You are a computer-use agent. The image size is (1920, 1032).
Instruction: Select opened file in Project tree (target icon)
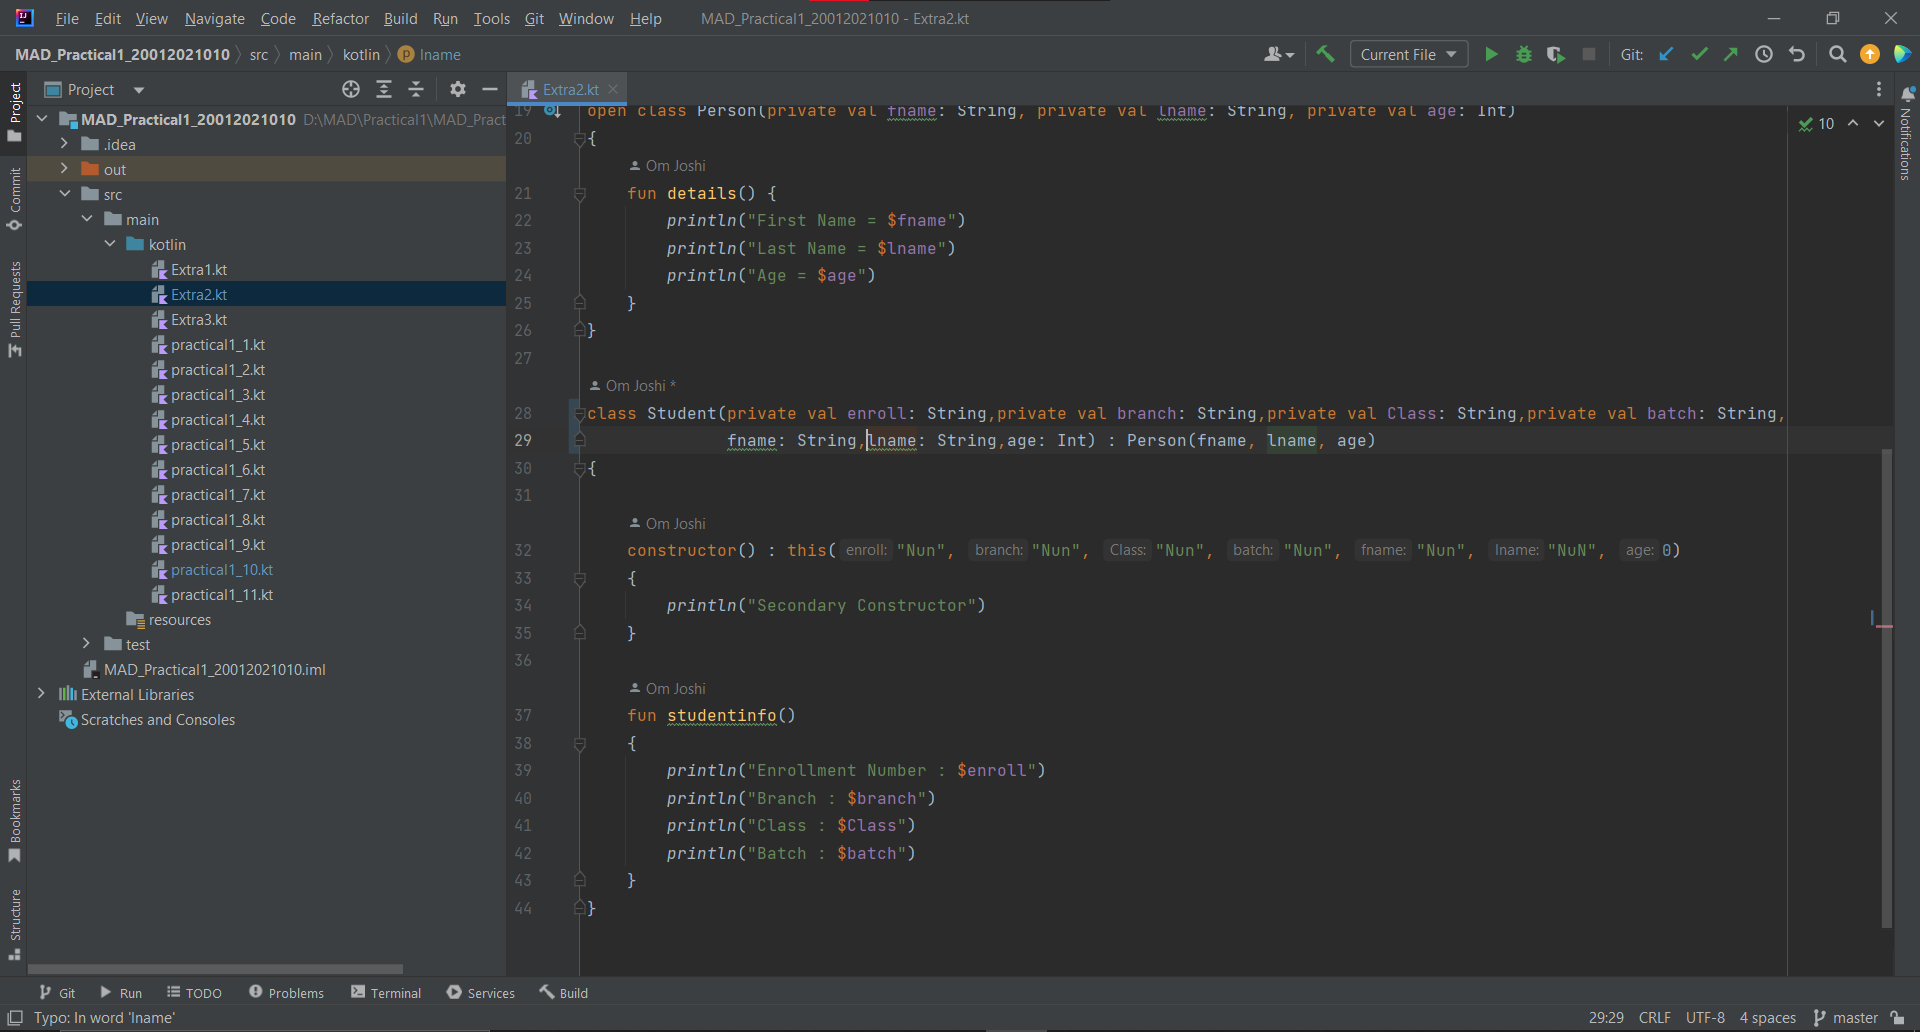351,90
